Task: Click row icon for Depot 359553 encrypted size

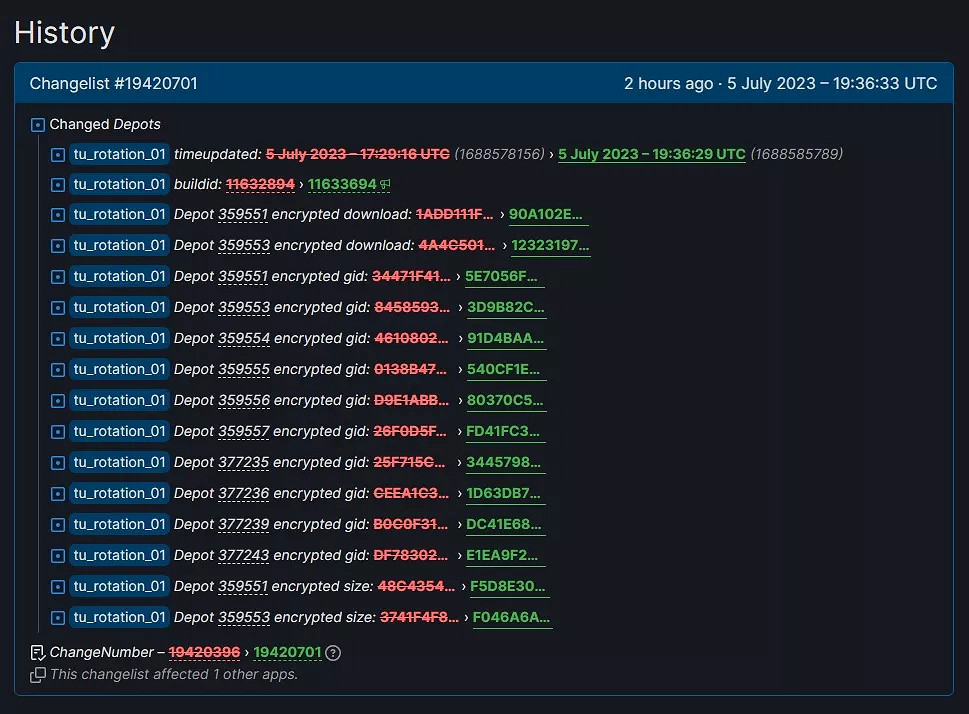Action: (x=58, y=618)
